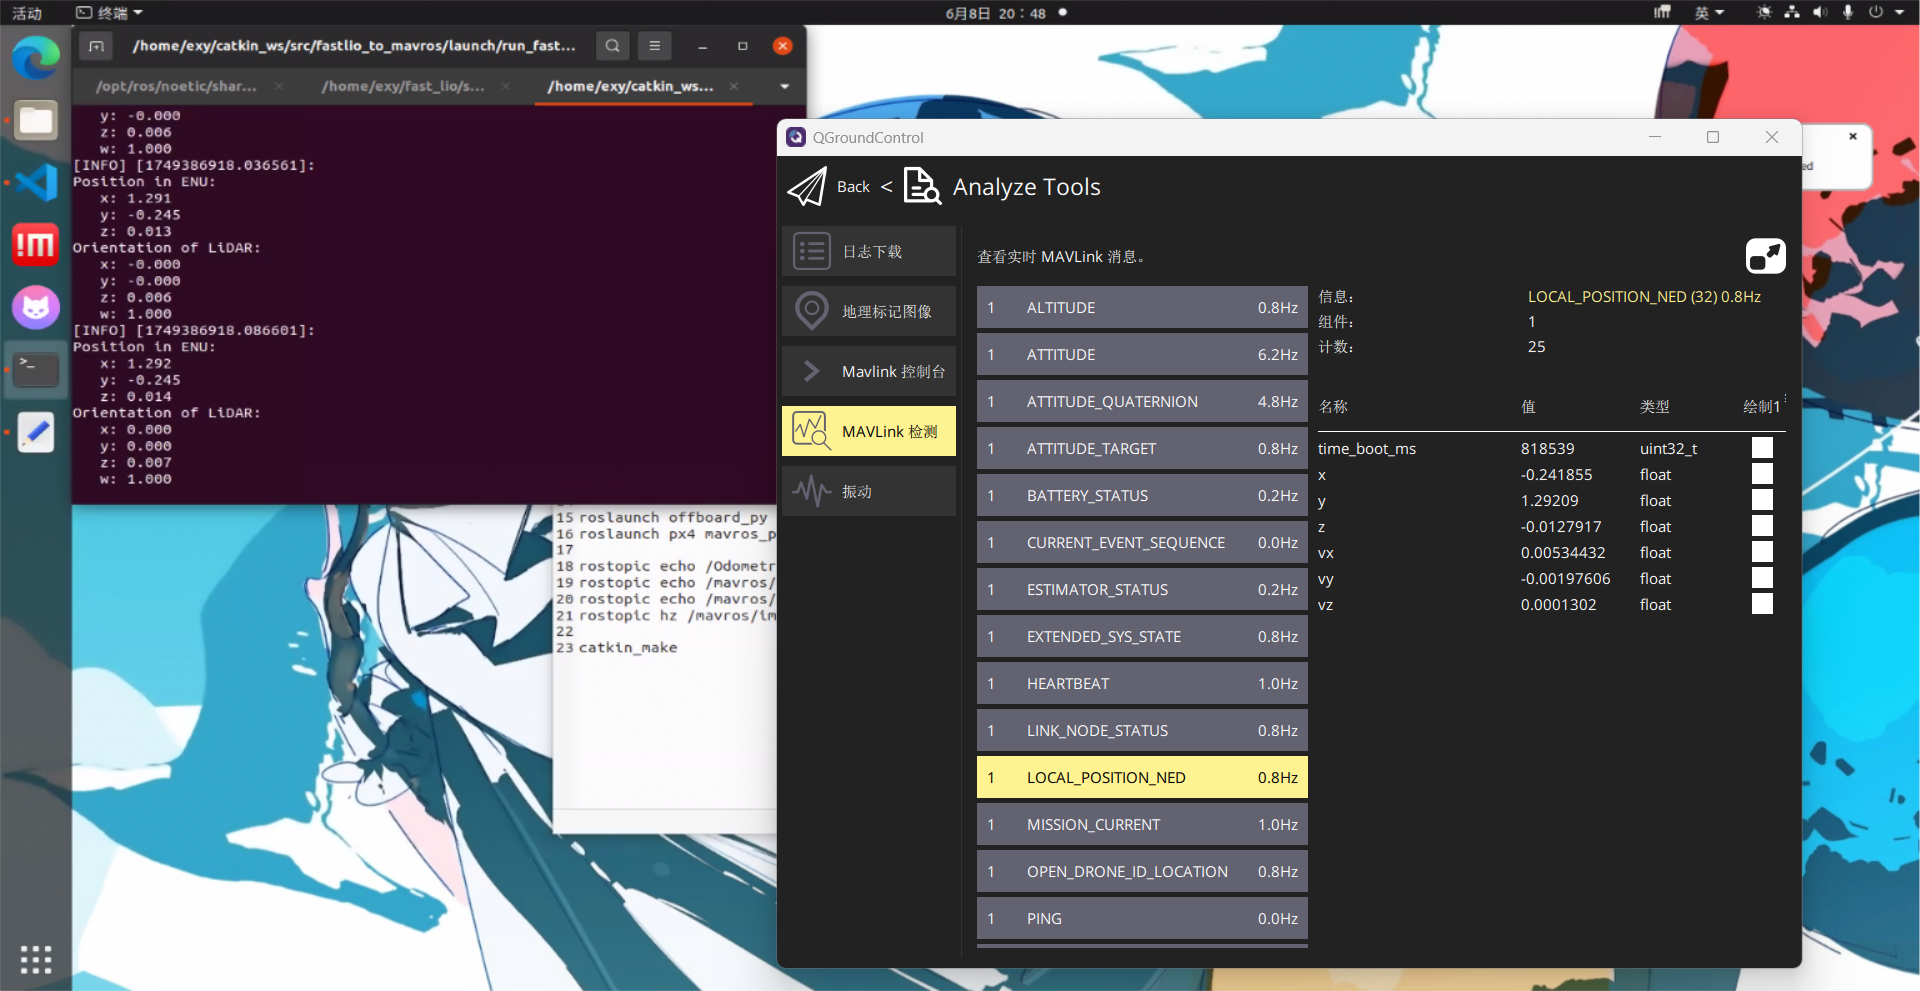The height and width of the screenshot is (991, 1920).
Task: Click the Mavlink 控制台 chevron icon
Action: pyautogui.click(x=811, y=371)
